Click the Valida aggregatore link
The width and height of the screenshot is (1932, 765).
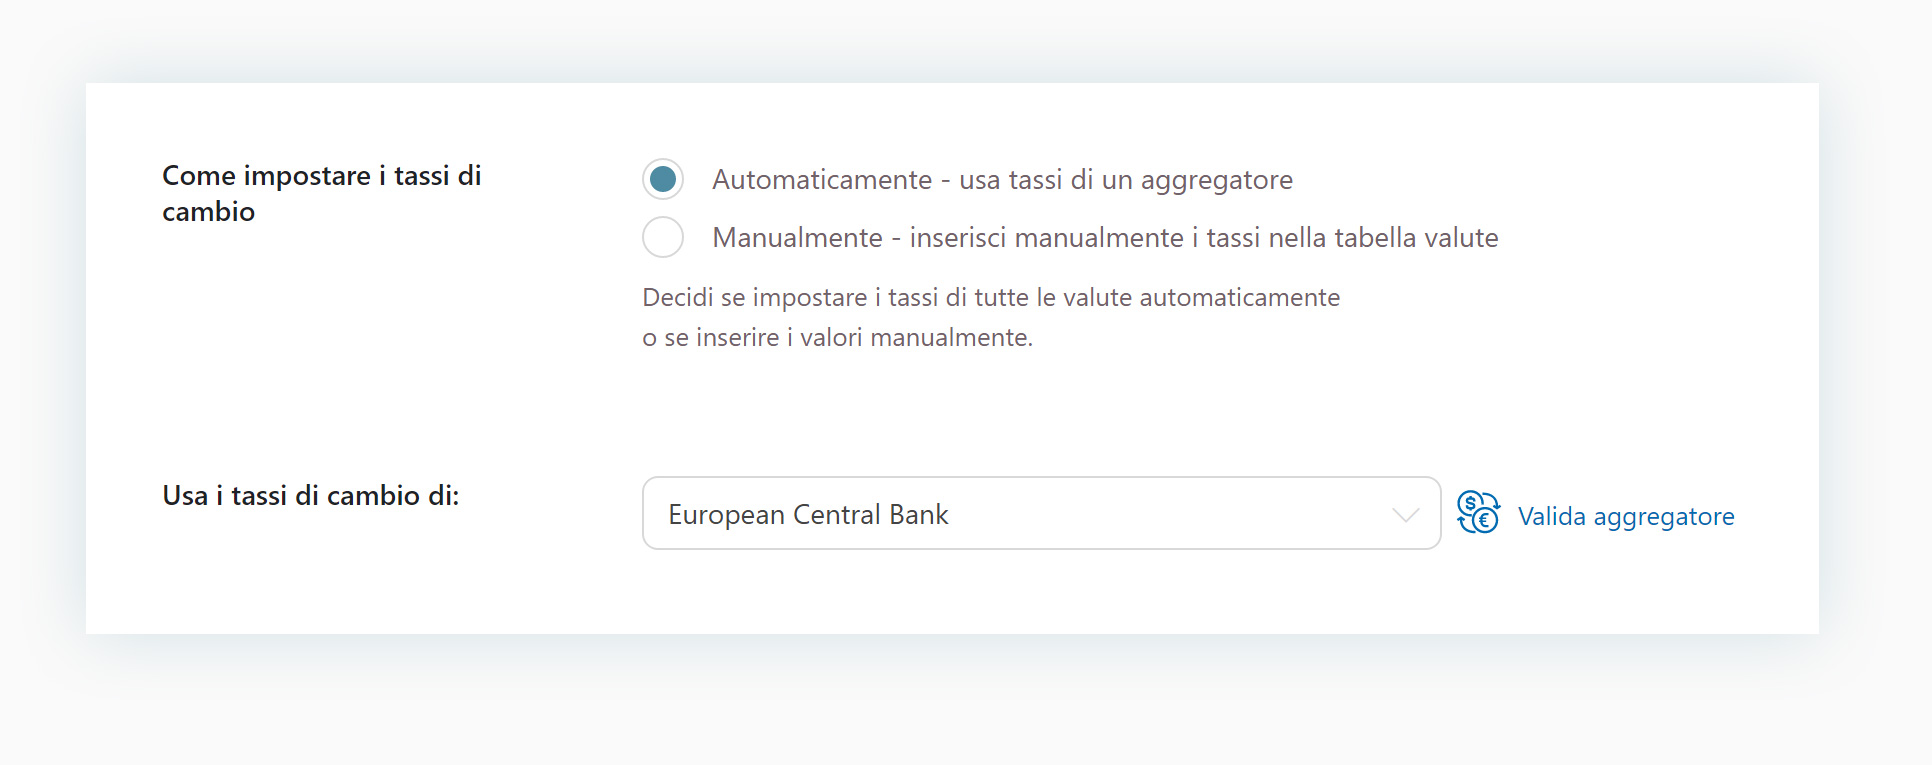click(1626, 516)
